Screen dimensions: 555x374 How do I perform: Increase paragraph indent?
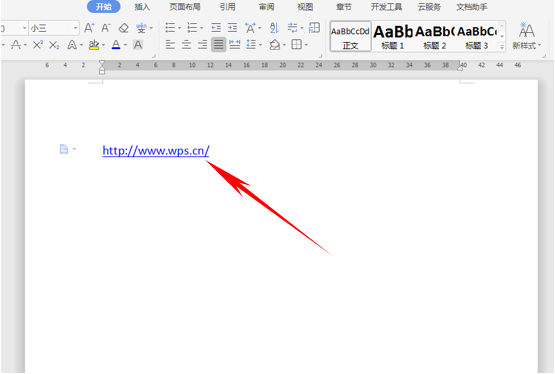click(233, 28)
